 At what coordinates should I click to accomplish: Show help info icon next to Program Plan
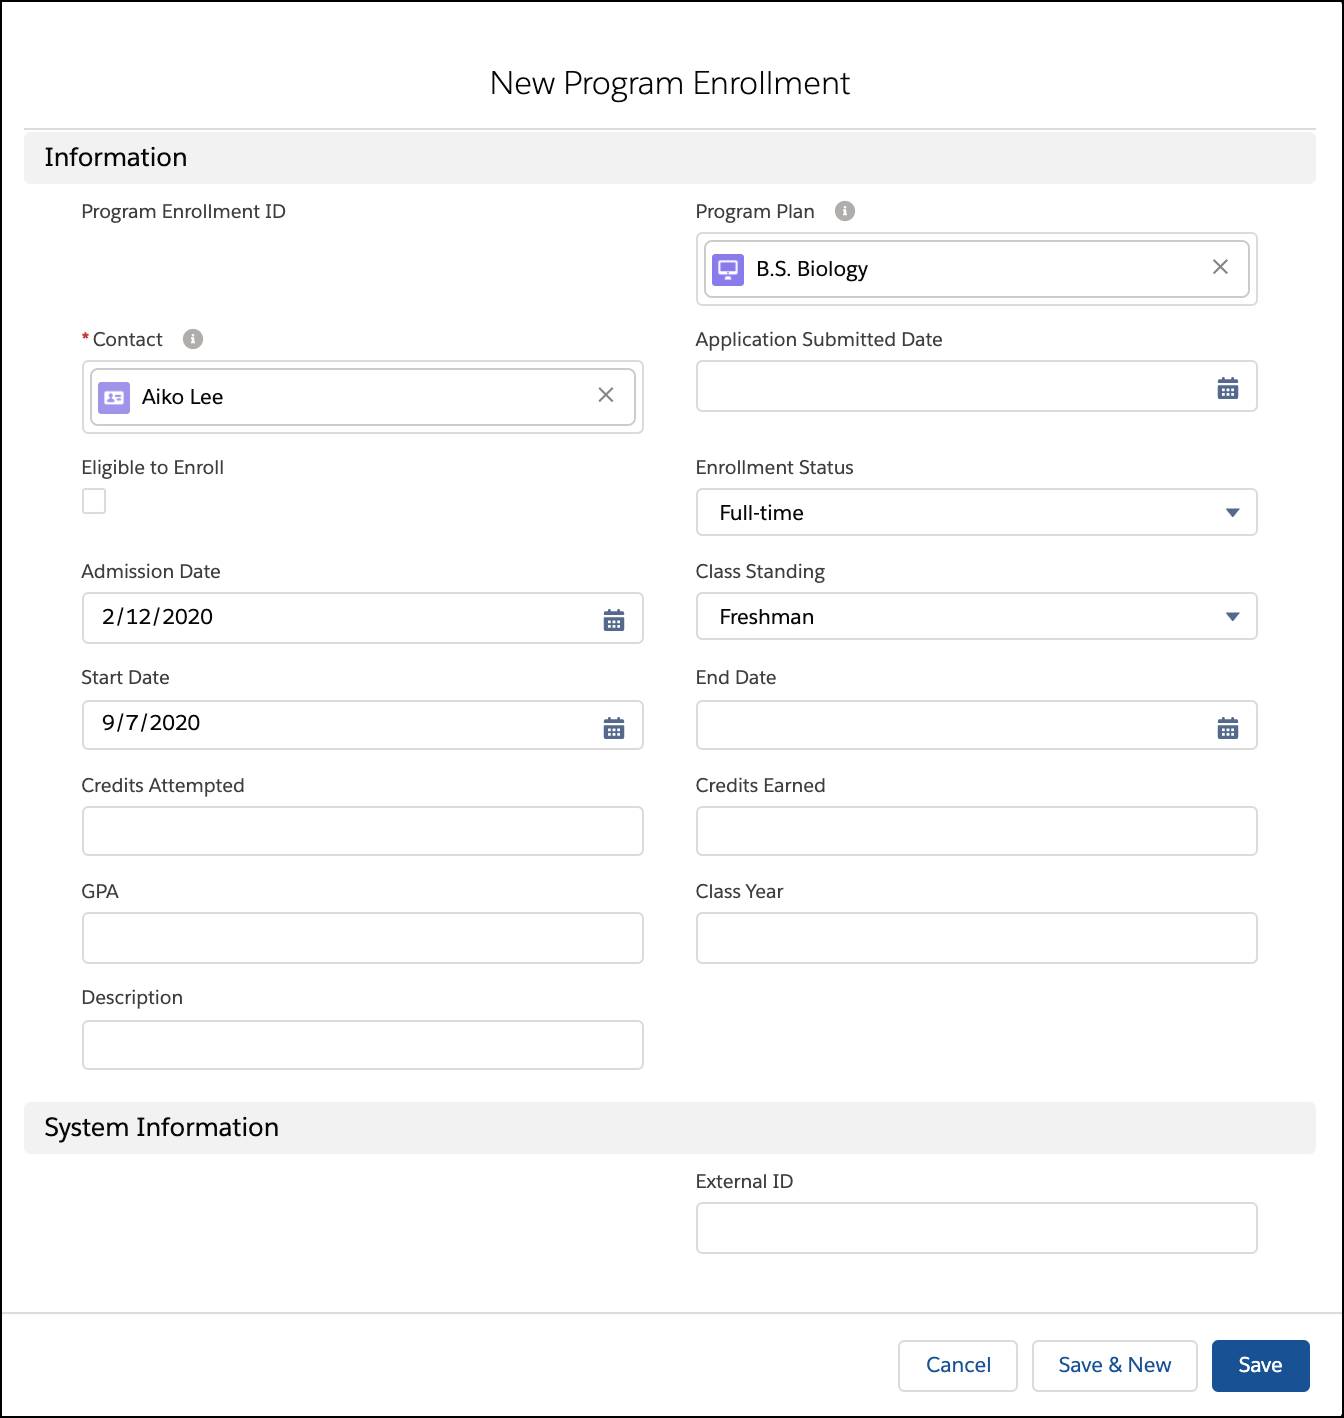coord(845,211)
